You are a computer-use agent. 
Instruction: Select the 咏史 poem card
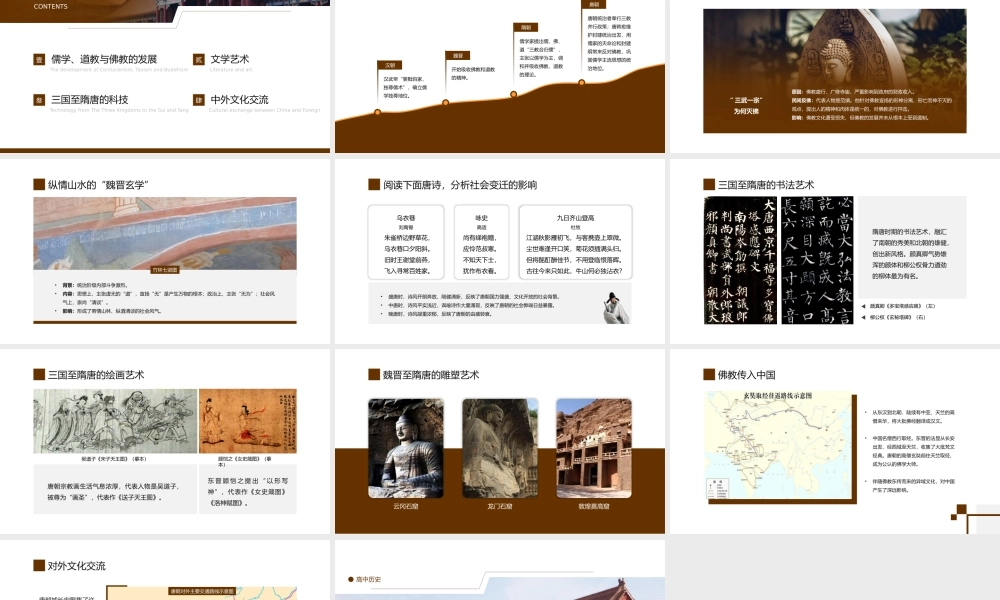point(482,242)
